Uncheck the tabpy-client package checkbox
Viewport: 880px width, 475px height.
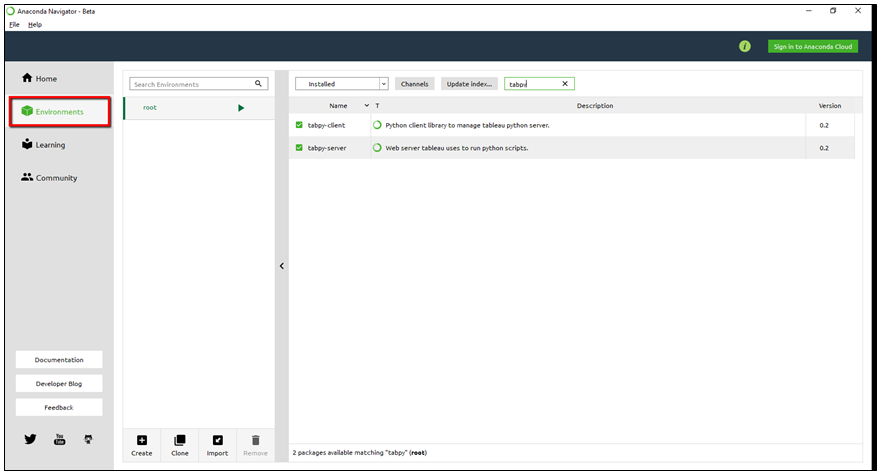click(x=299, y=125)
